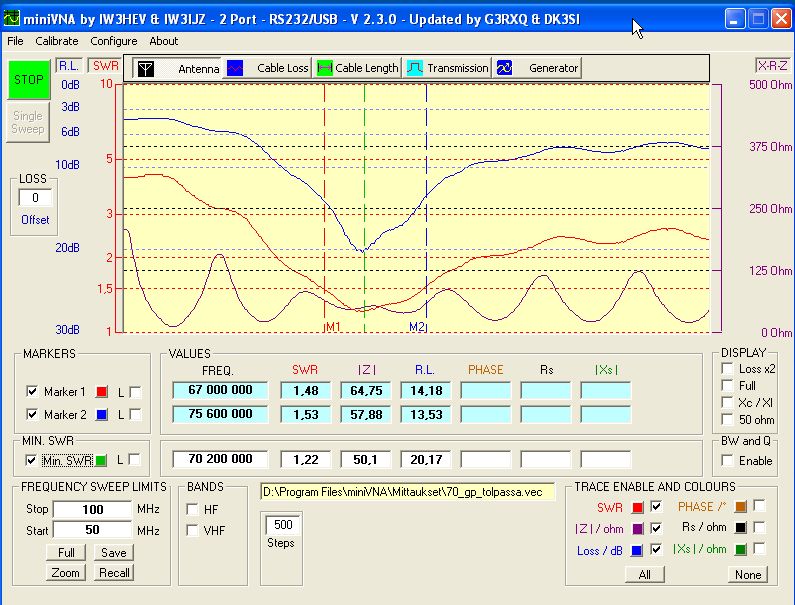Enable the Loss x2 display option
The height and width of the screenshot is (605, 795).
[x=728, y=368]
